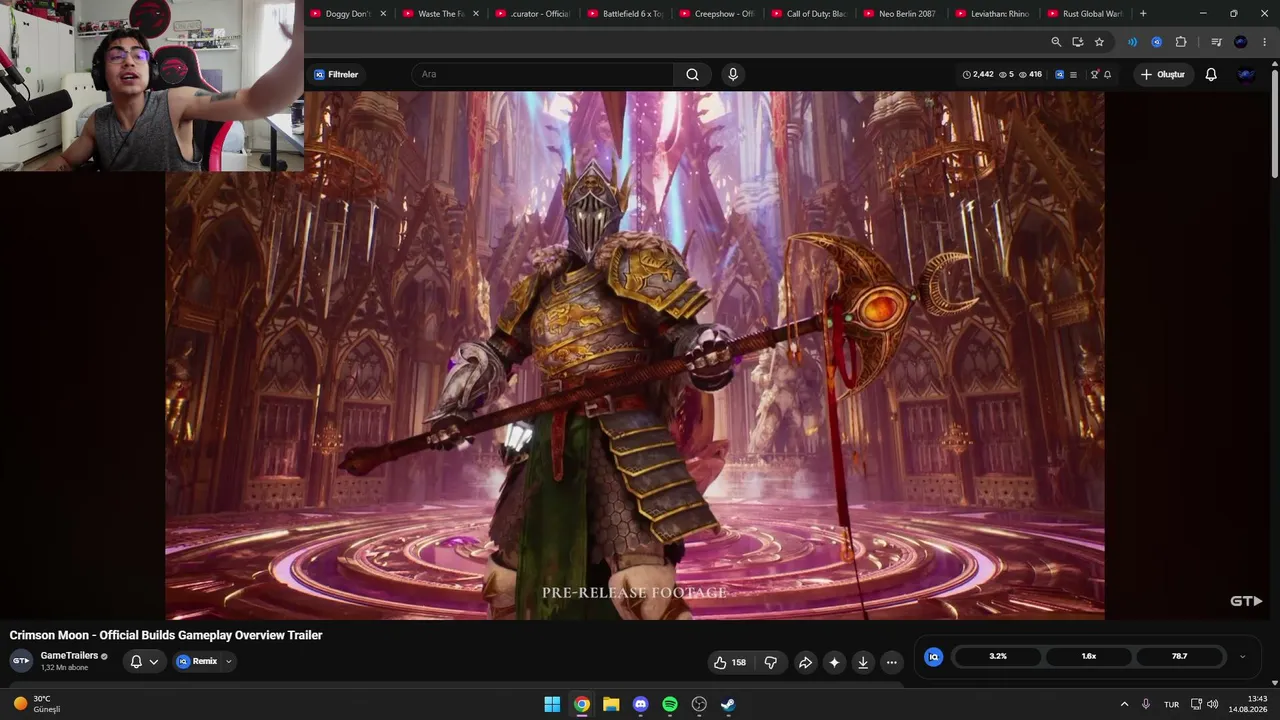Open a new browser tab

(1143, 14)
